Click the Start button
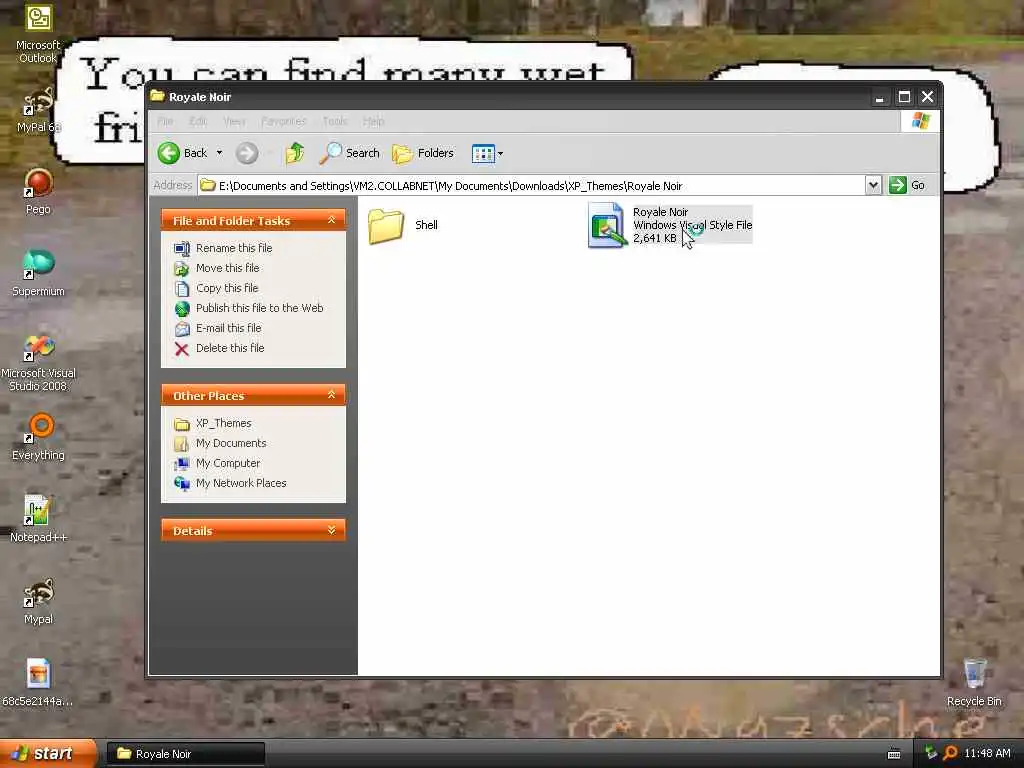The image size is (1024, 768). pyautogui.click(x=48, y=754)
